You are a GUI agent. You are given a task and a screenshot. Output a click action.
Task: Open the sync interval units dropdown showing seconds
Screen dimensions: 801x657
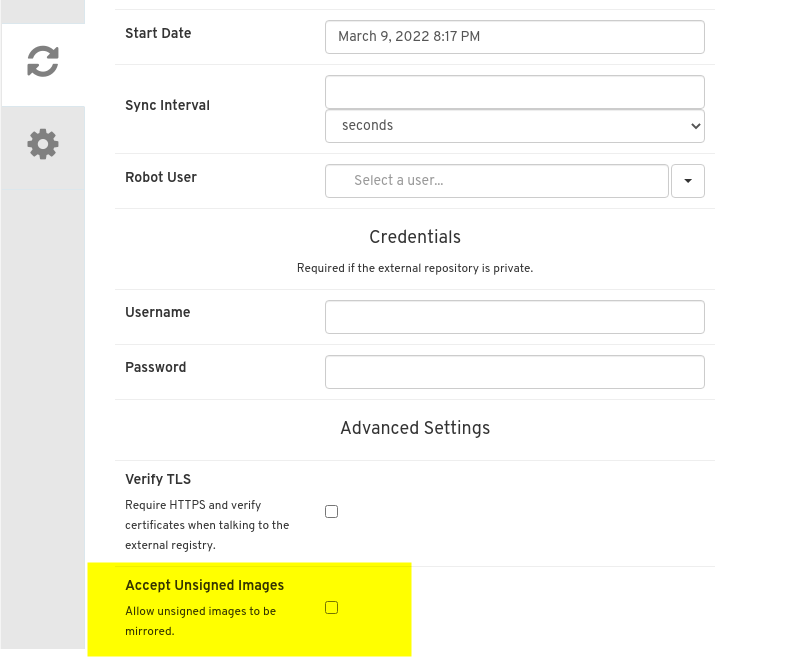click(x=514, y=126)
